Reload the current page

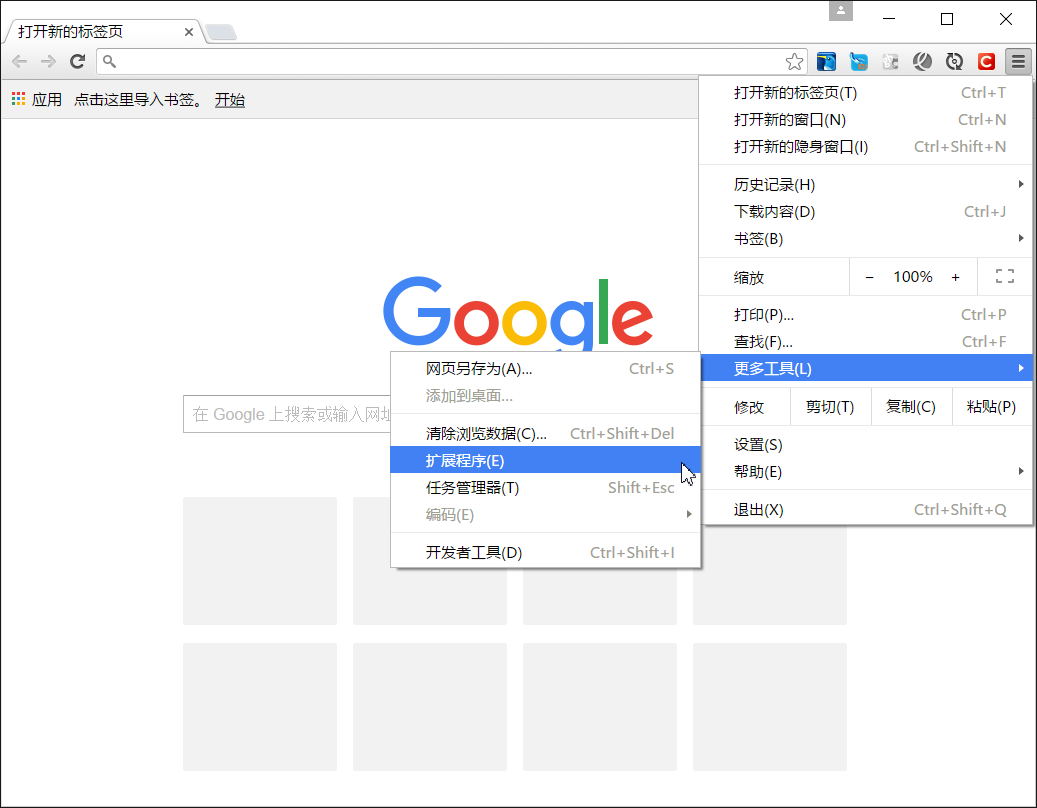point(77,61)
